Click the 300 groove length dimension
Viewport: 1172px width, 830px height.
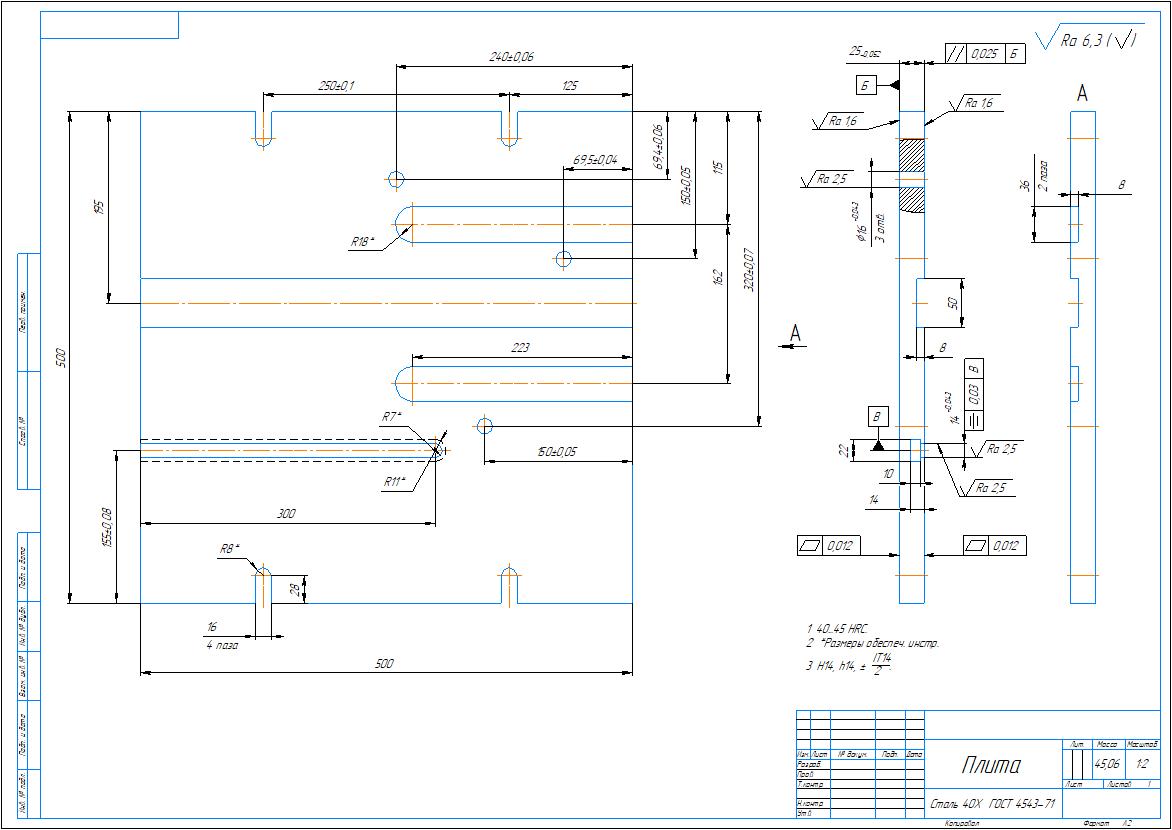(x=286, y=514)
